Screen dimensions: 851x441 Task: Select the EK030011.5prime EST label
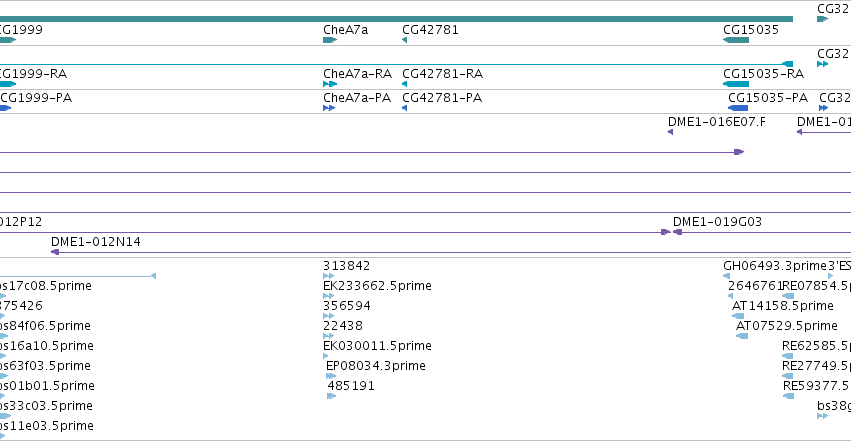coord(377,346)
